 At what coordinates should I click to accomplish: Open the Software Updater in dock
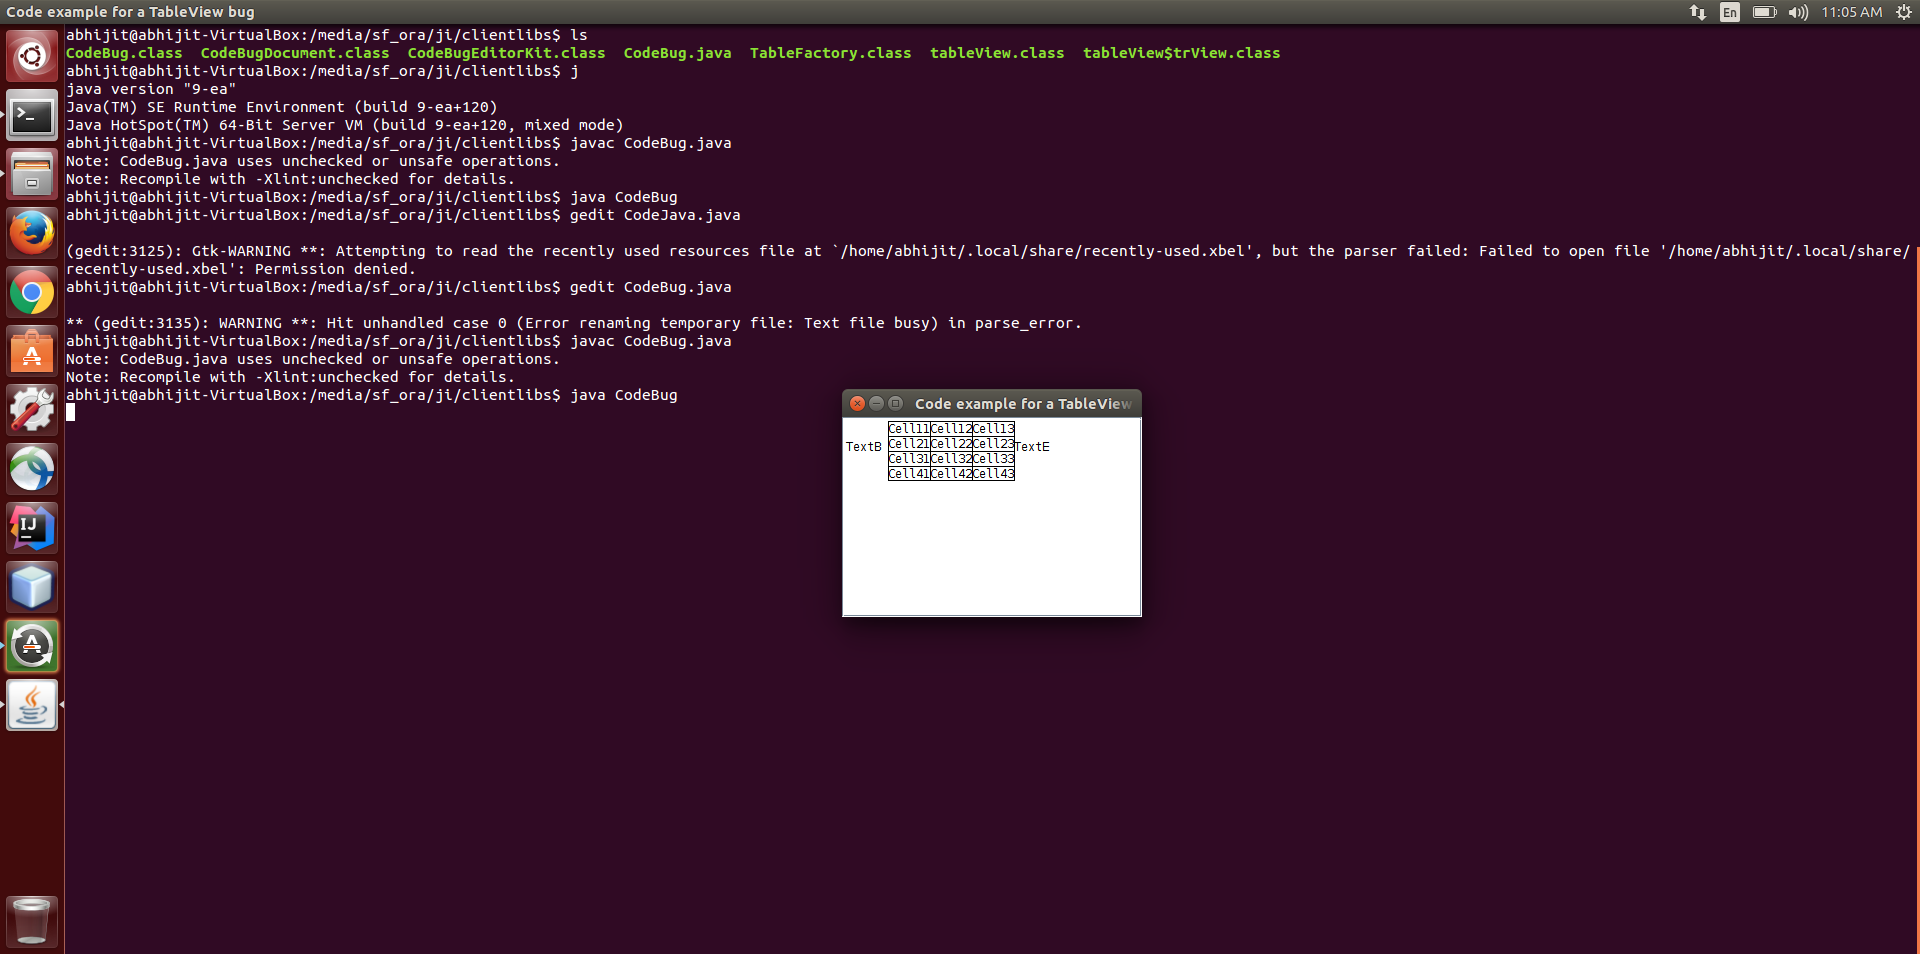pyautogui.click(x=32, y=646)
